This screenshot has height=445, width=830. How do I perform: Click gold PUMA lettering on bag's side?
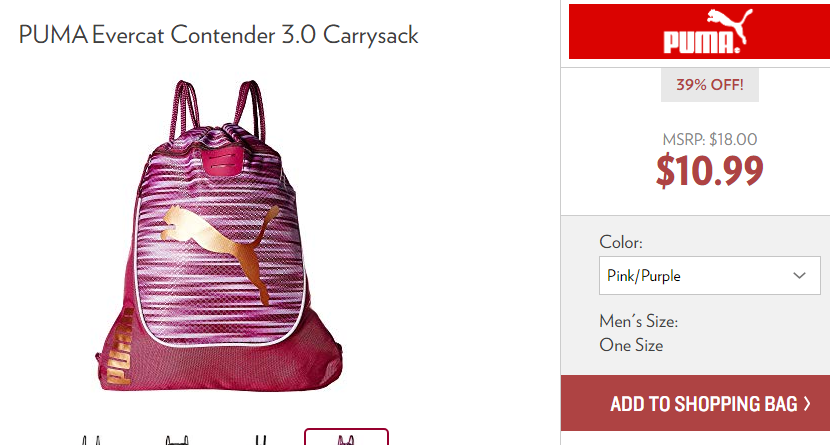(119, 348)
